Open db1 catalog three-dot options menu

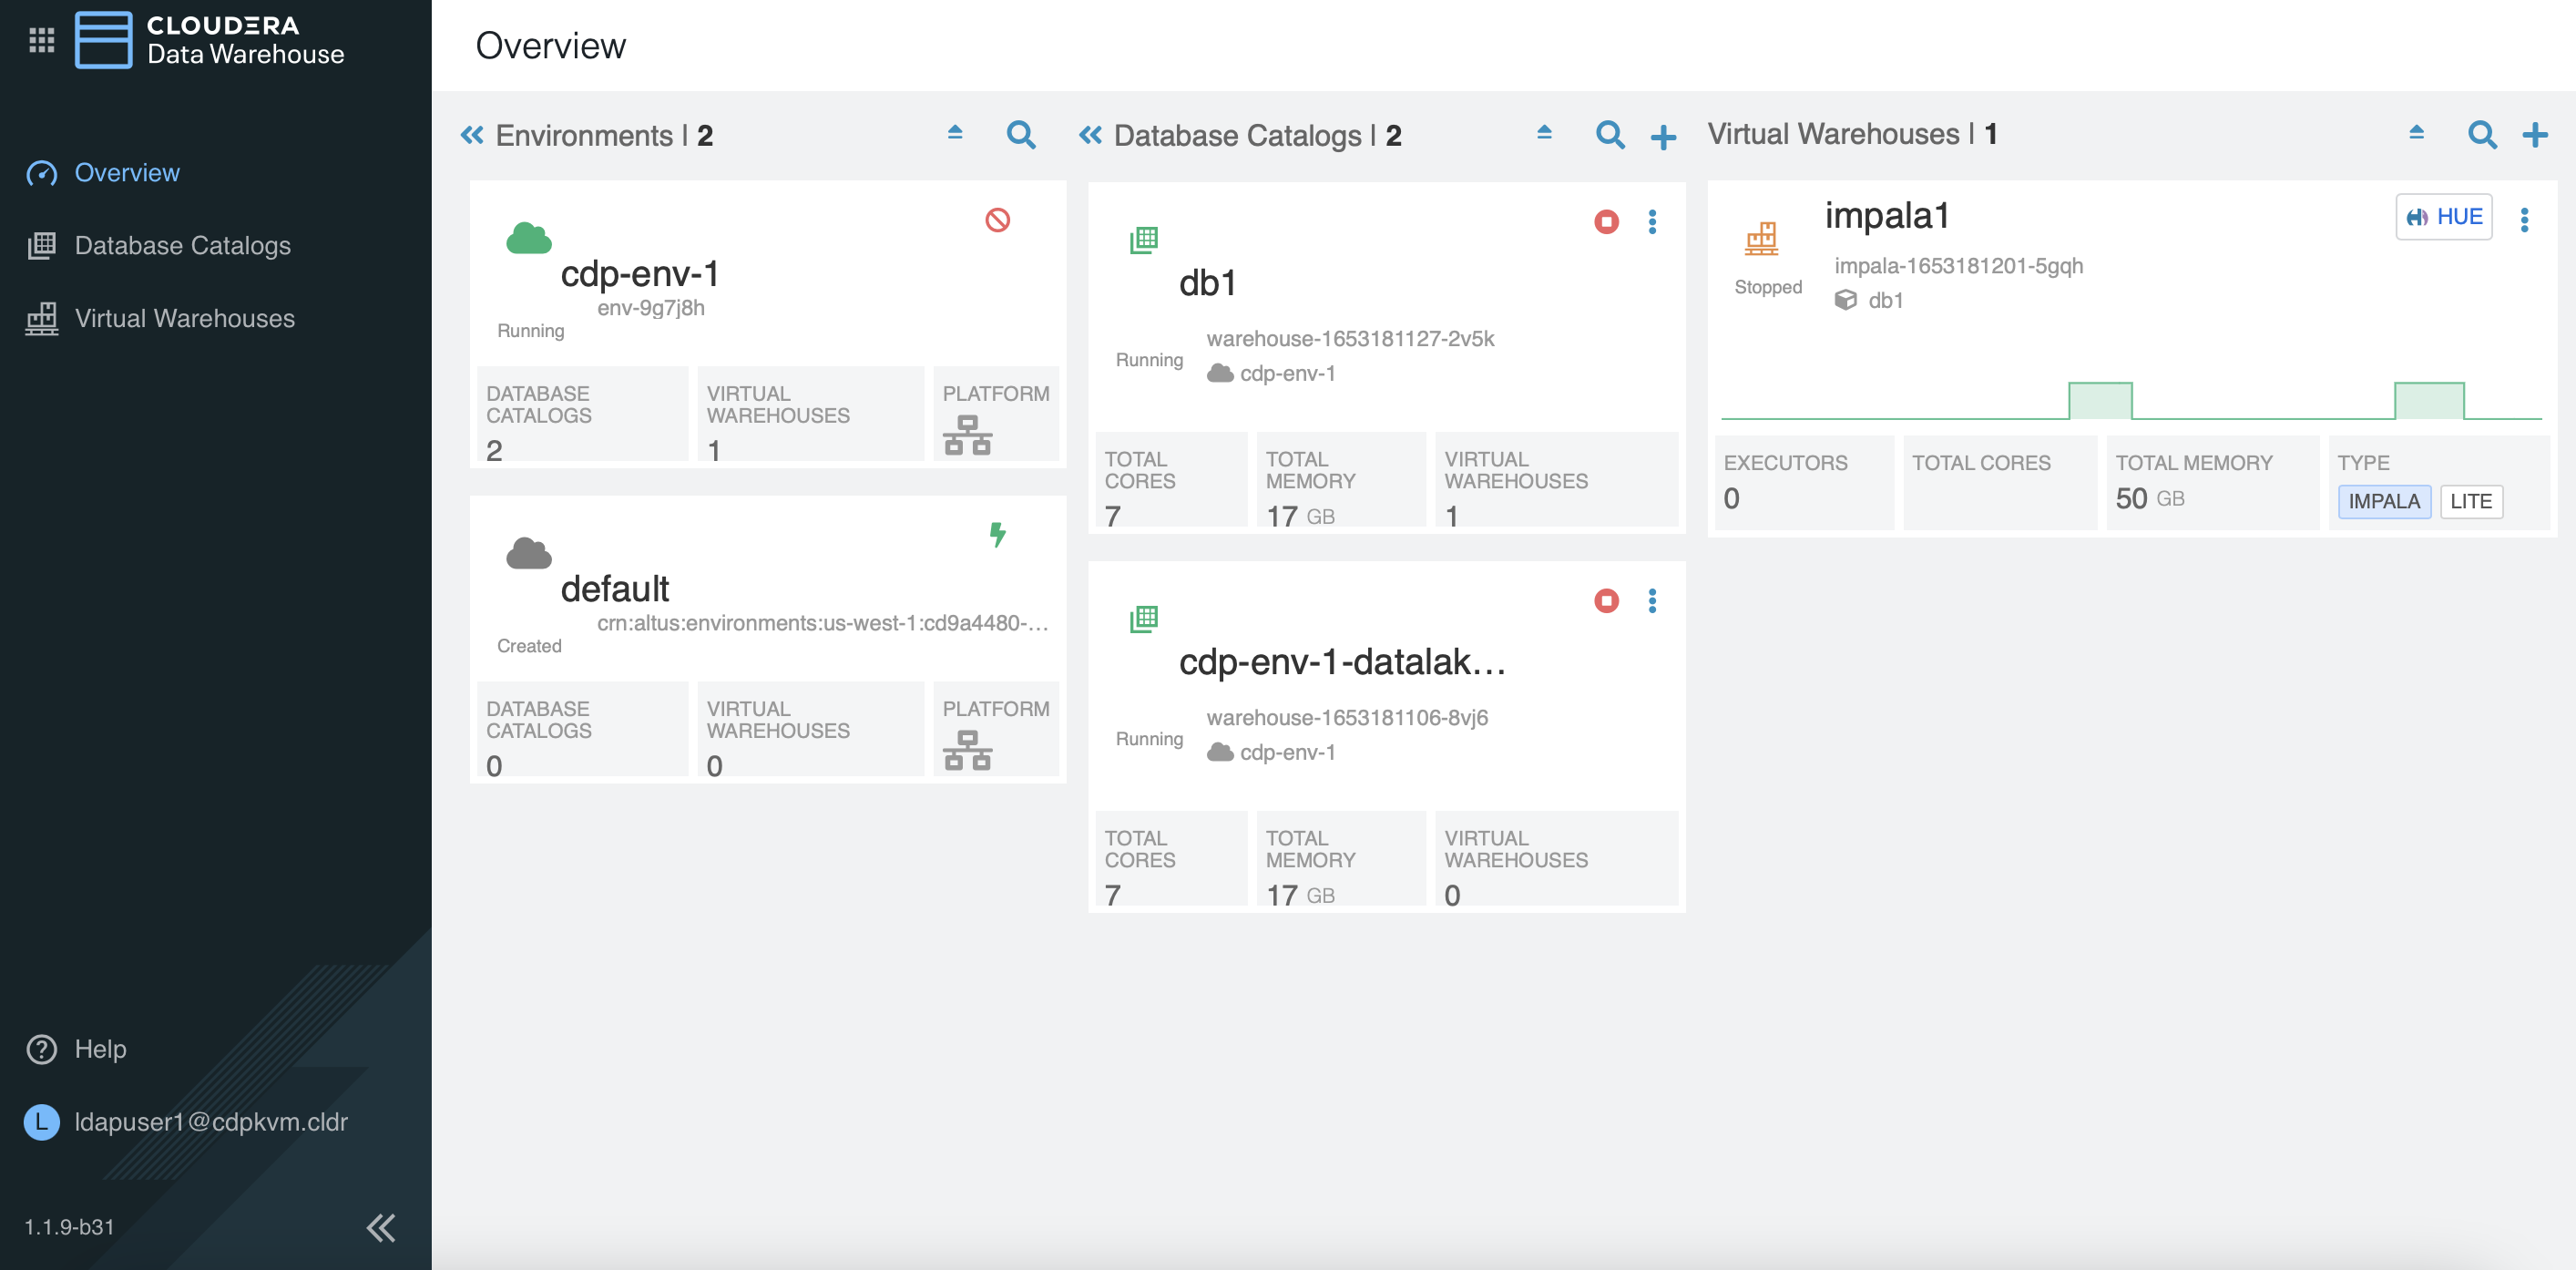1652,222
